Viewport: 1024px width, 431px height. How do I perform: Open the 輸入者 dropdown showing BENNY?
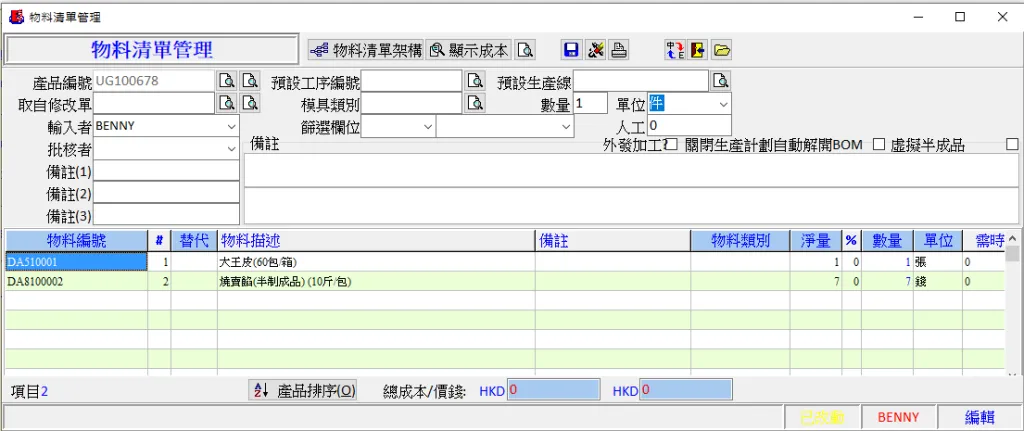pos(231,126)
